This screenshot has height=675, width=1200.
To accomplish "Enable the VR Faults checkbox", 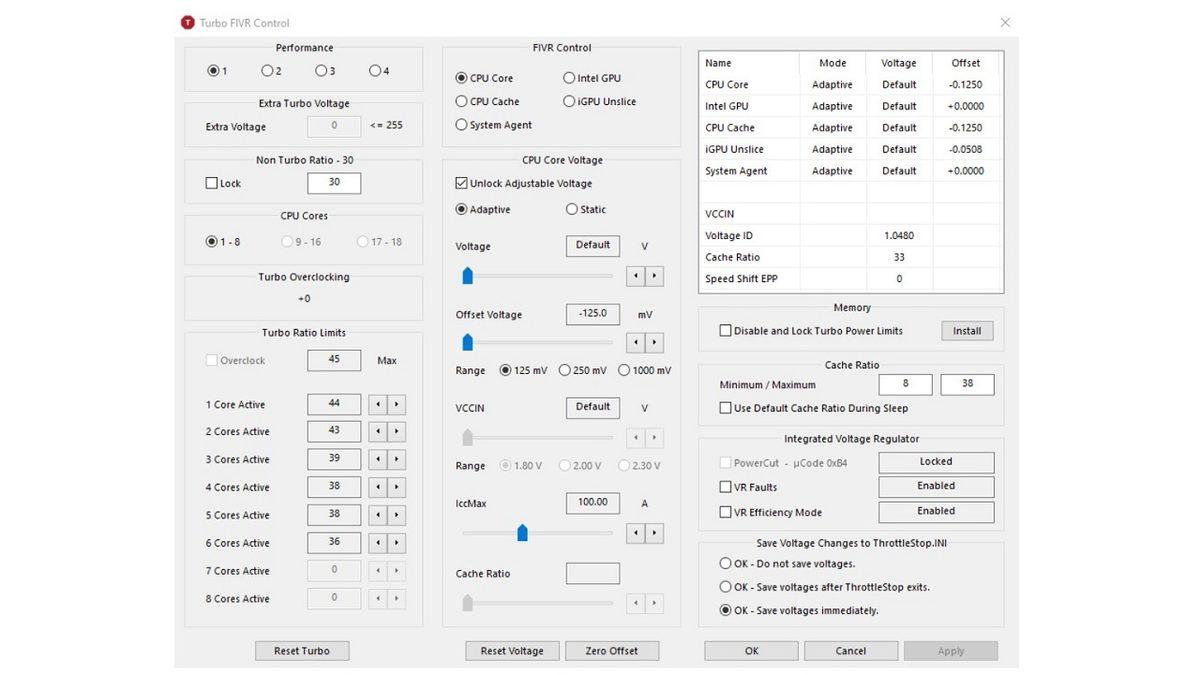I will coord(725,486).
